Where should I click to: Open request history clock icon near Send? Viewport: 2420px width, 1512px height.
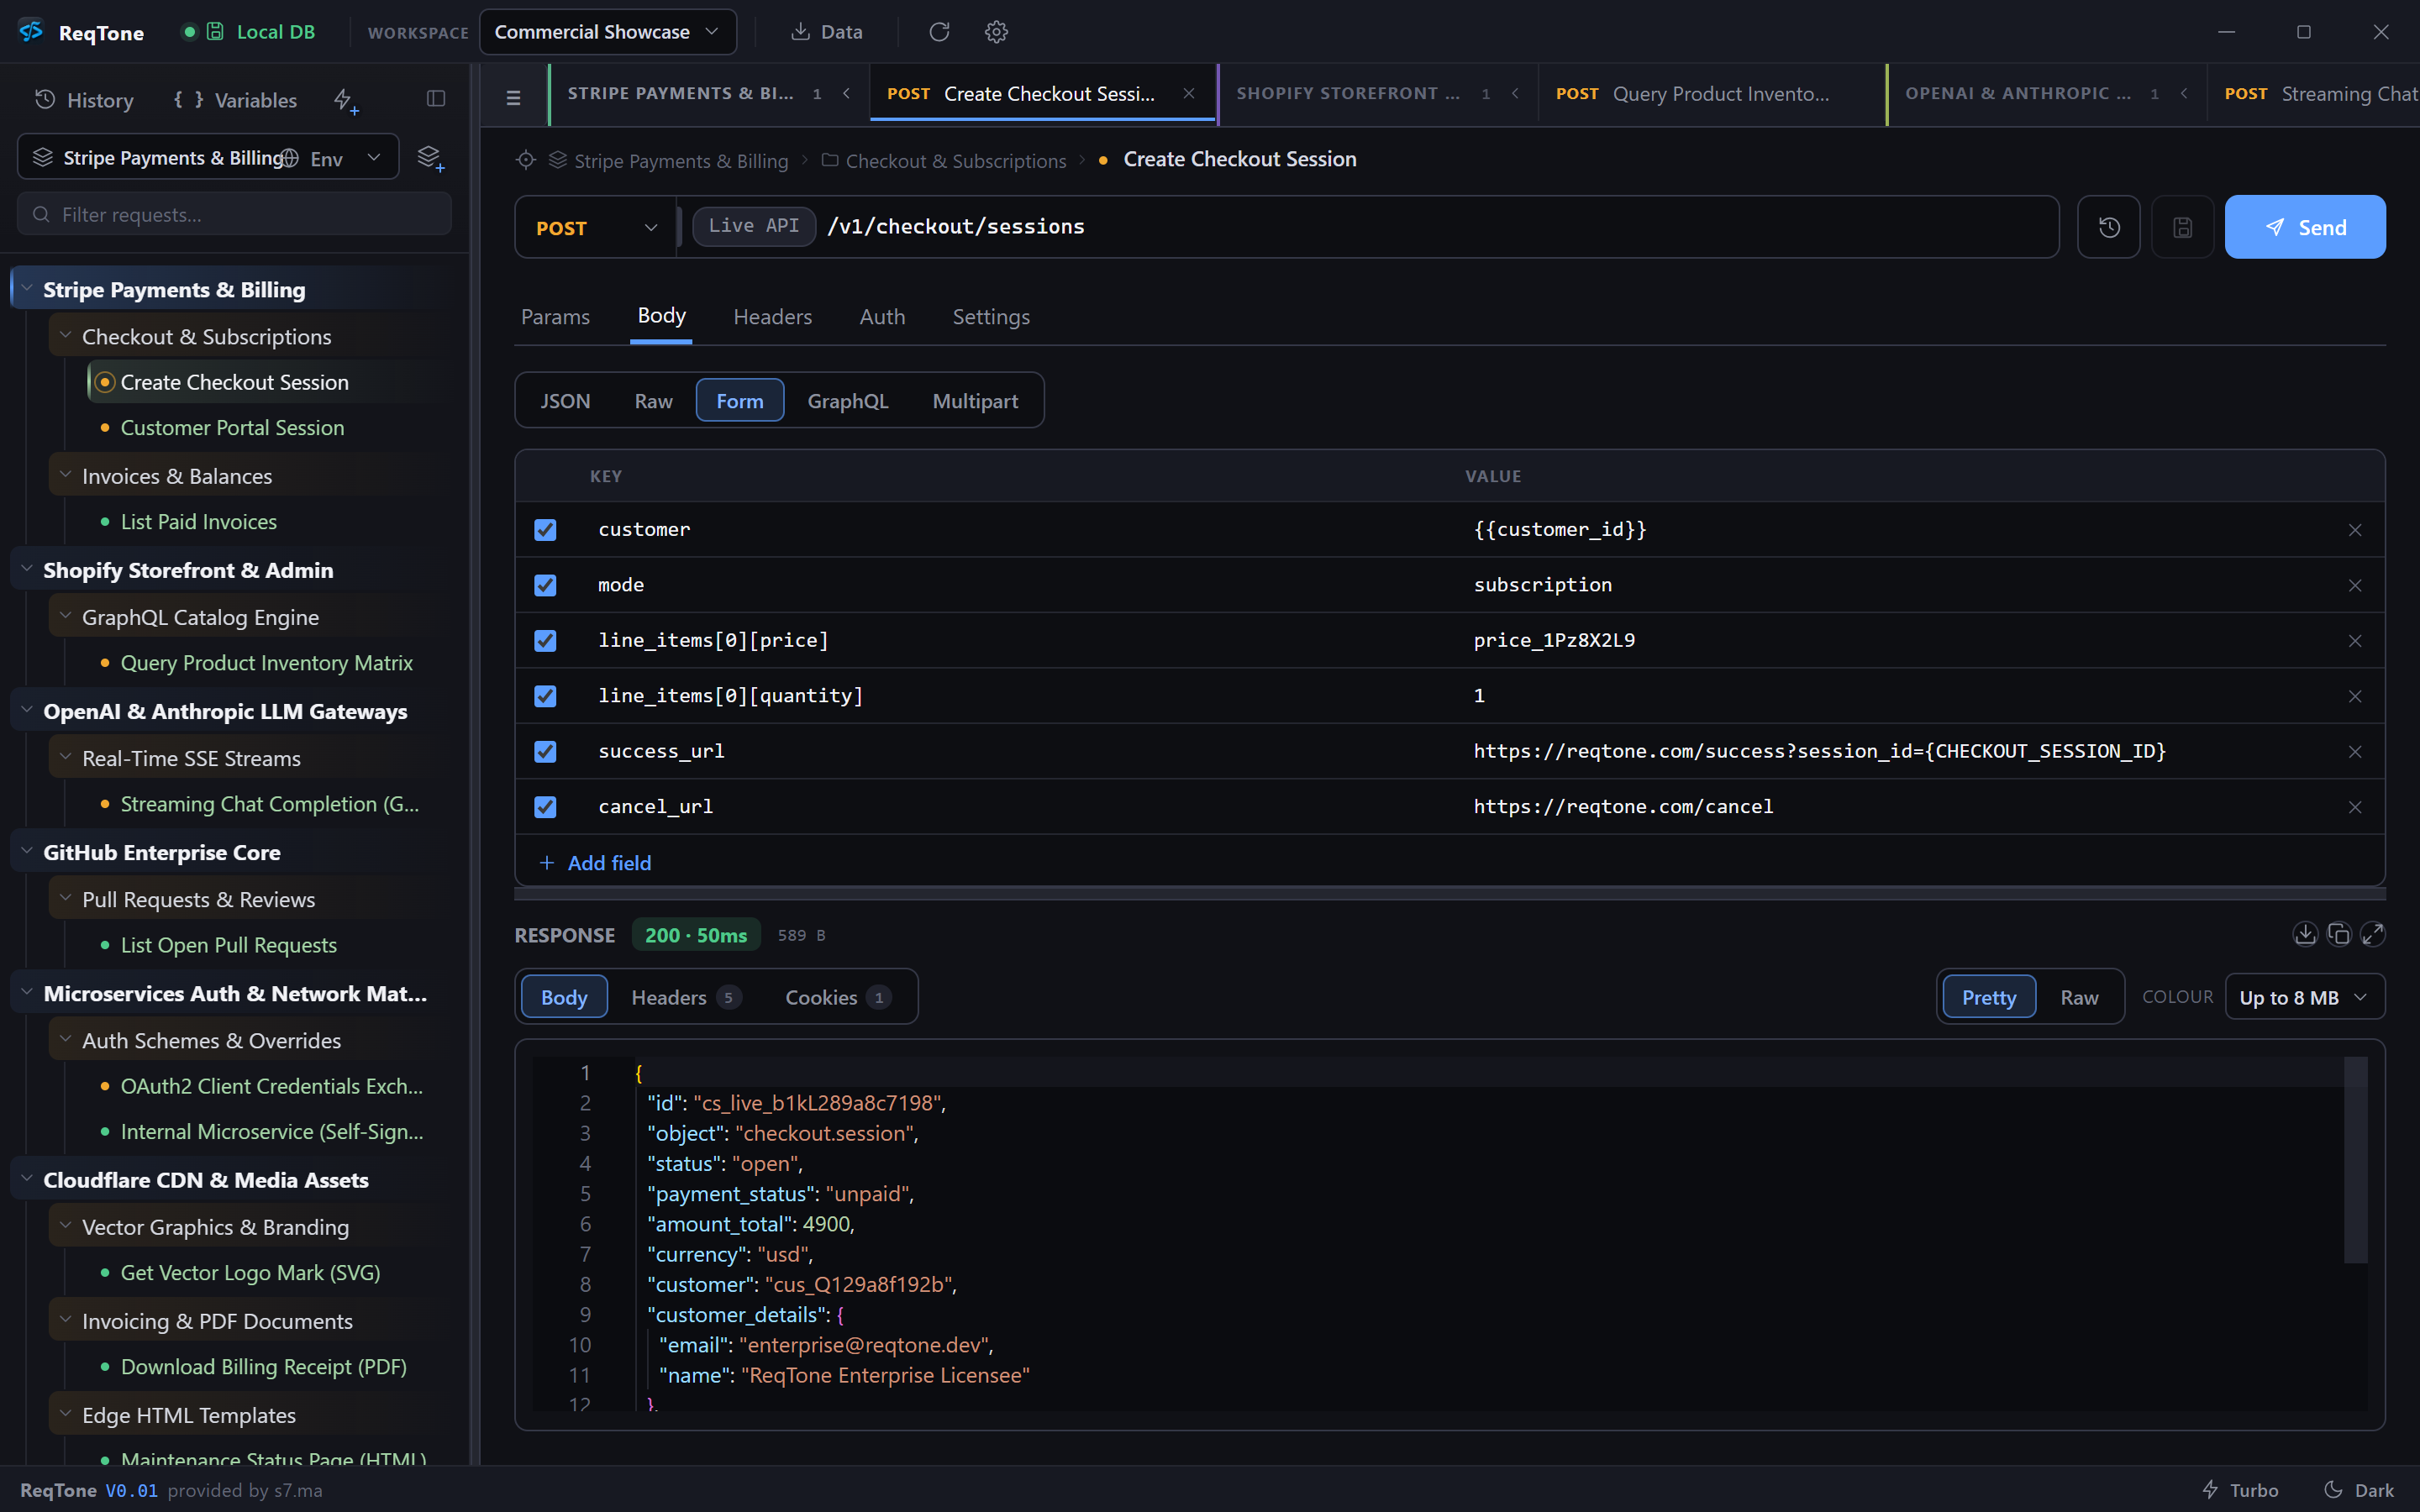tap(2109, 227)
